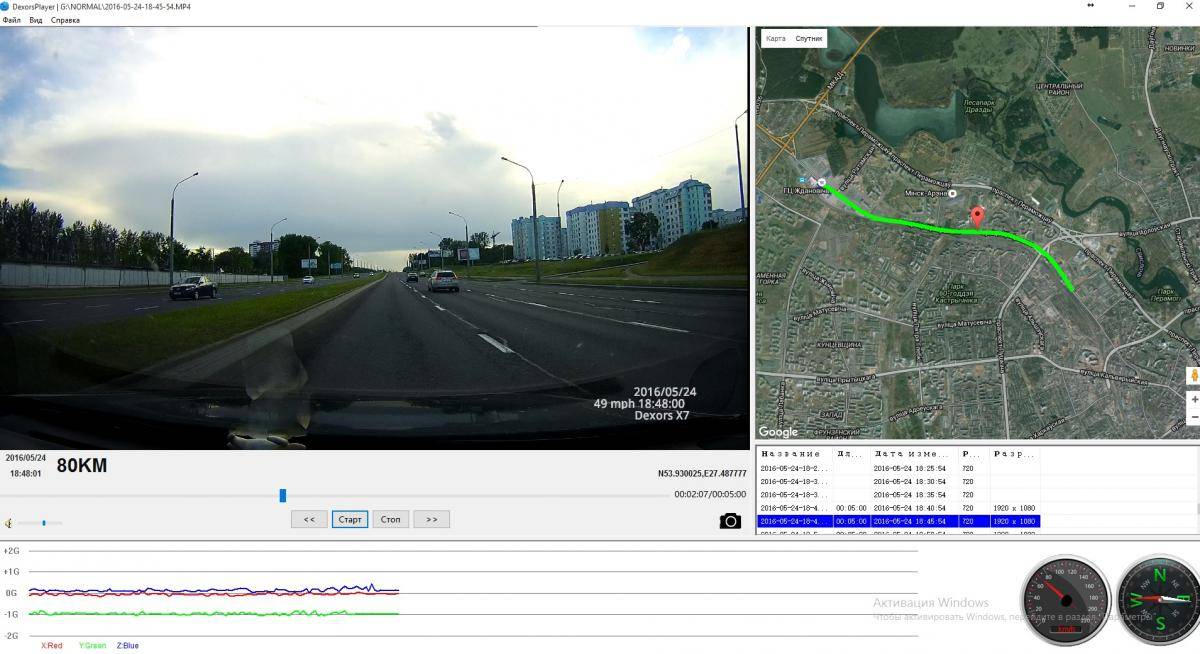1200x654 pixels.
Task: Open Street View pegman on the map
Action: (x=1193, y=376)
